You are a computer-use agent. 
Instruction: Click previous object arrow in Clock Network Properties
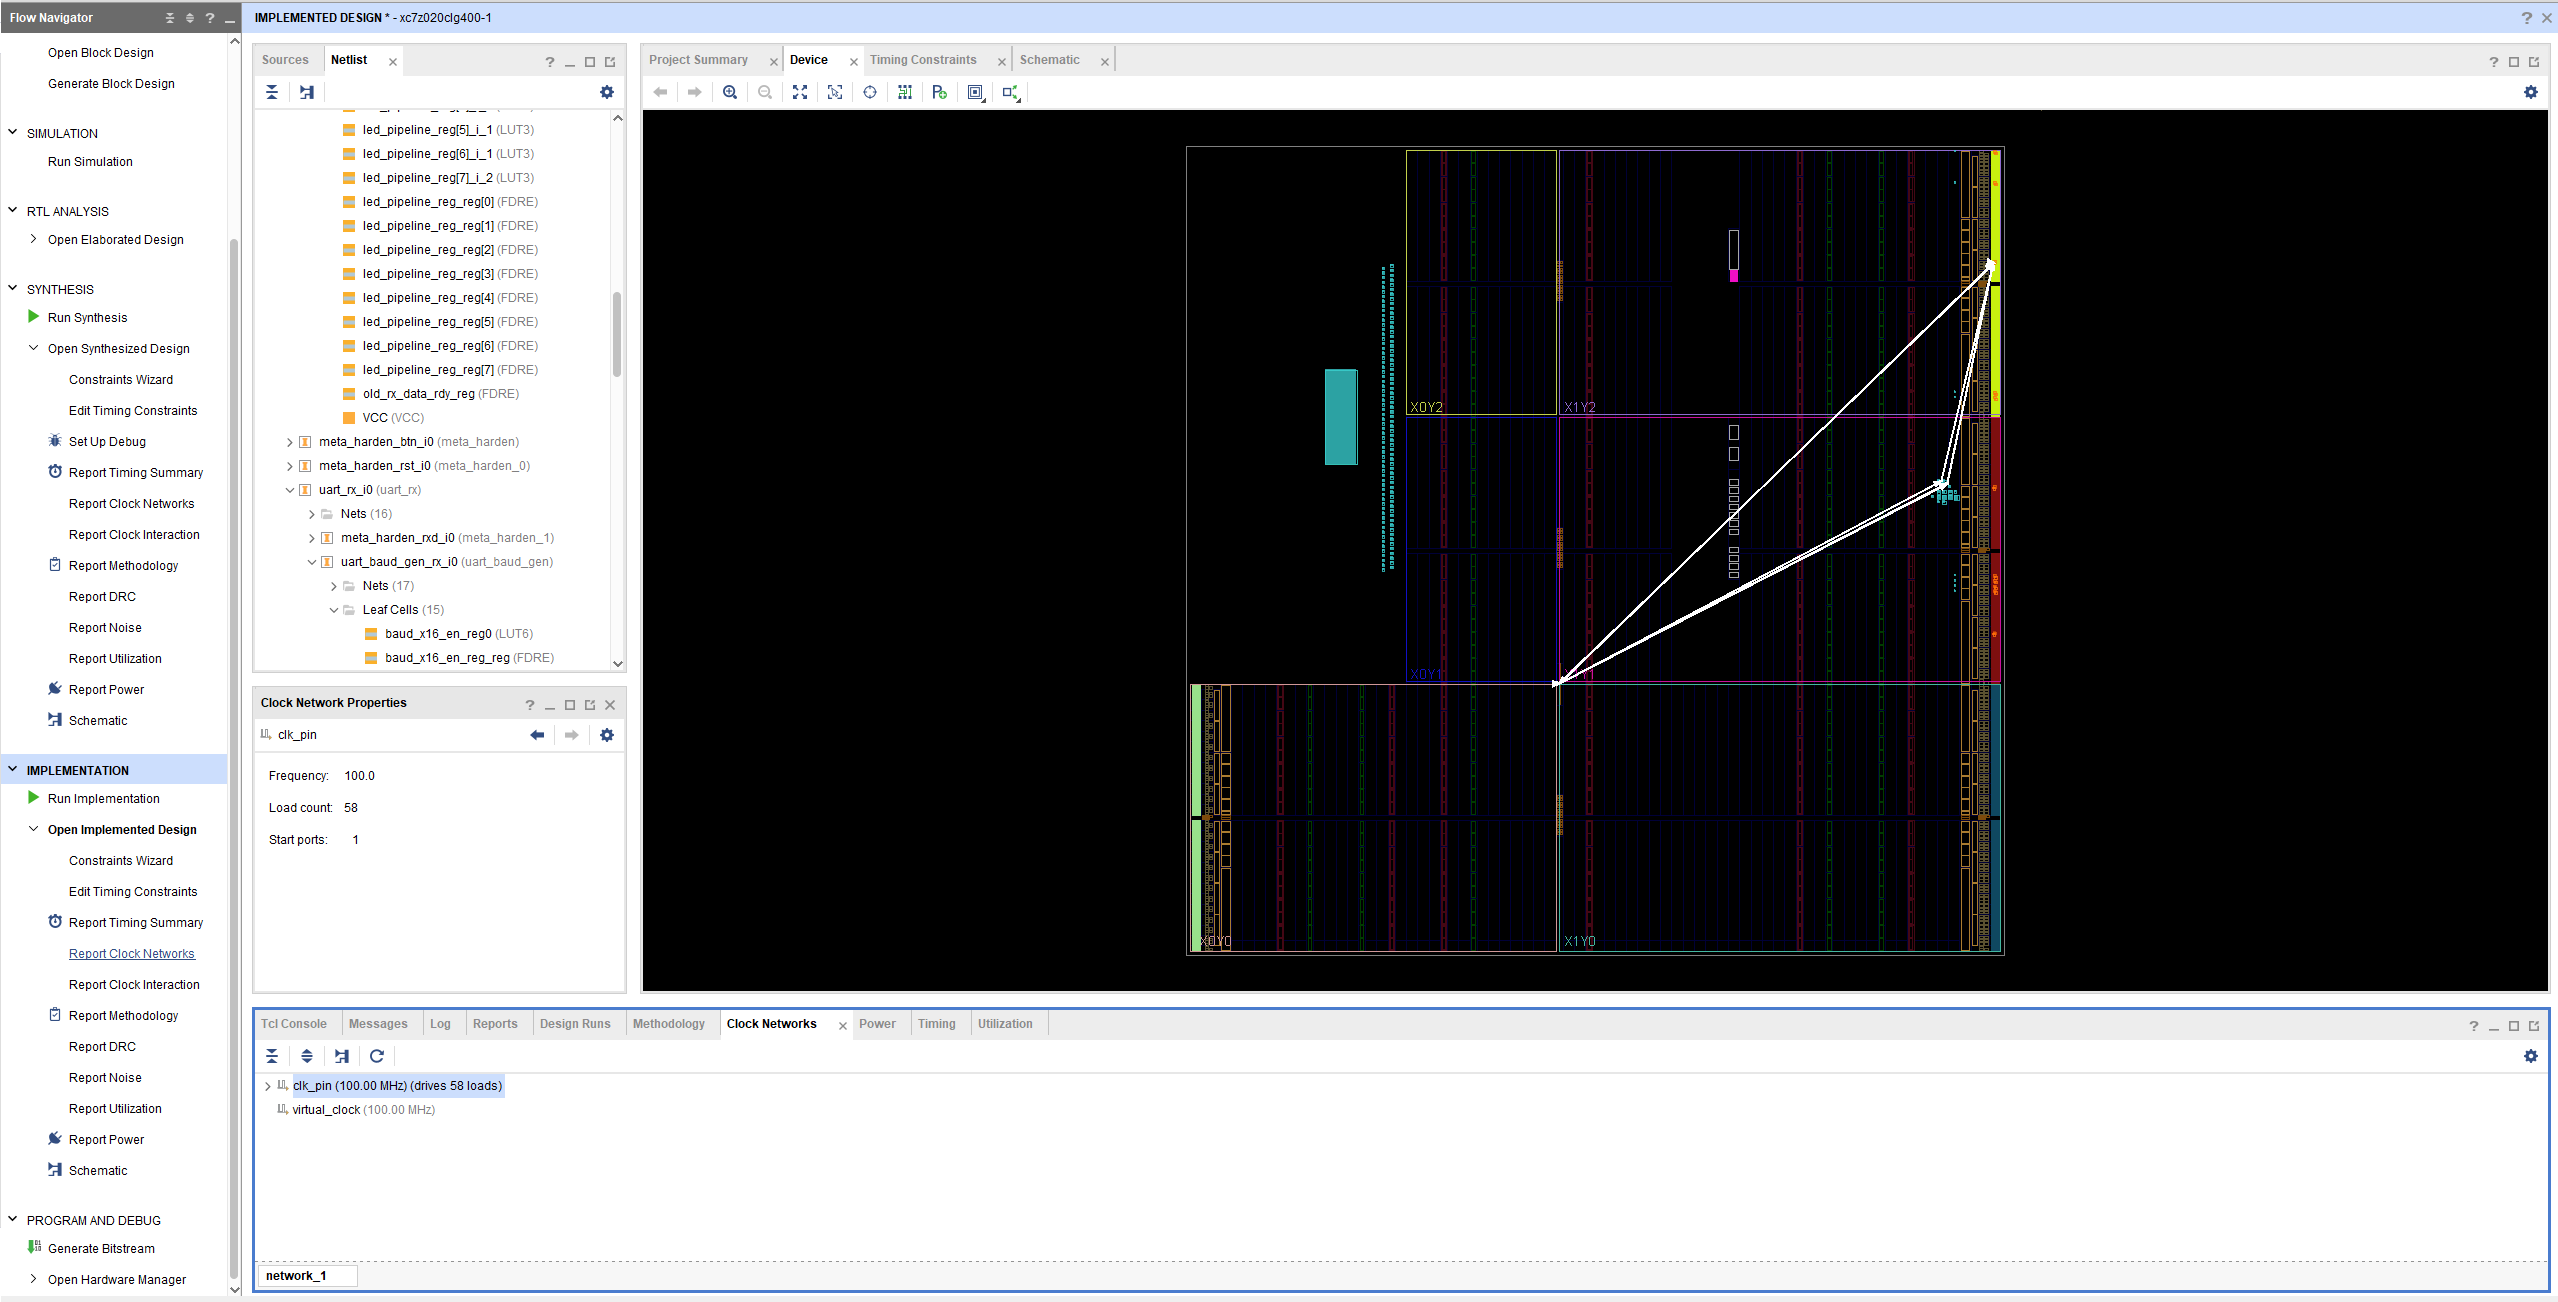pos(537,735)
